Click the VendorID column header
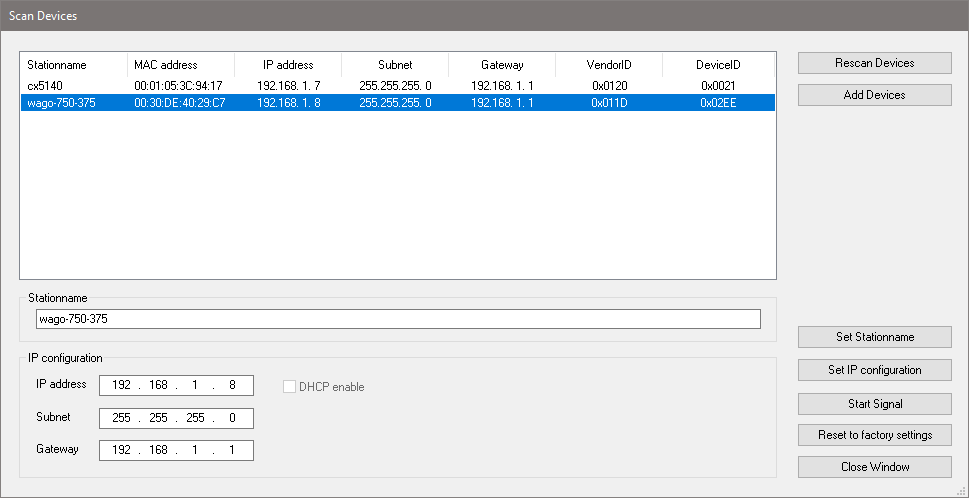 click(x=609, y=65)
